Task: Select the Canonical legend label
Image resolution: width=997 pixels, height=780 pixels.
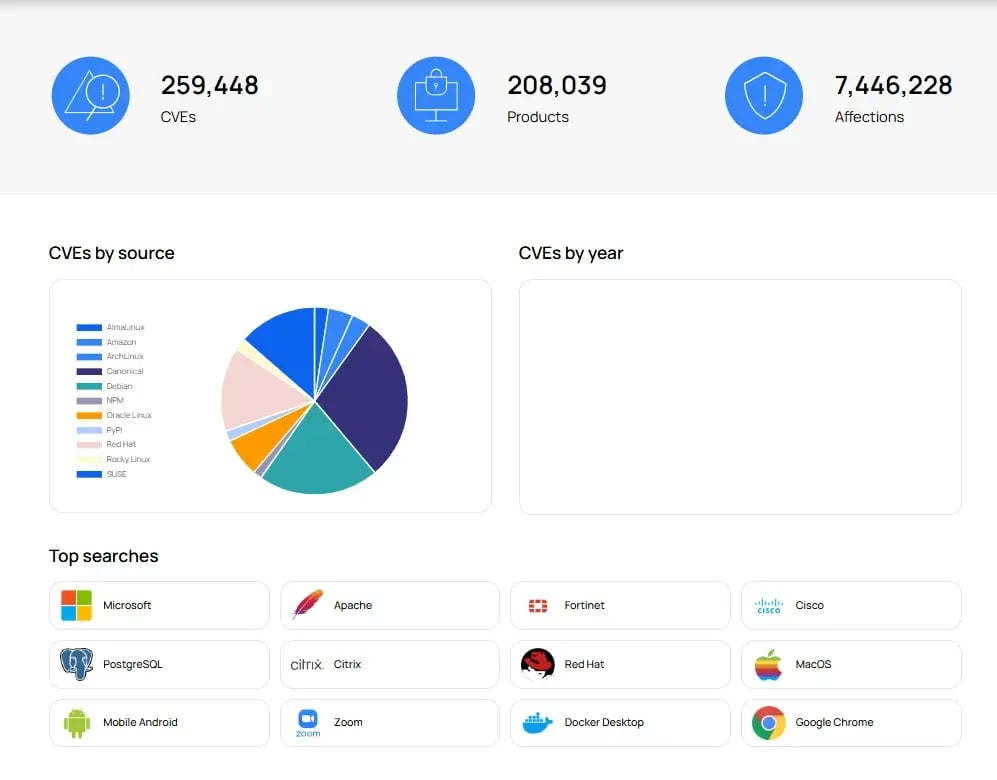Action: tap(125, 371)
